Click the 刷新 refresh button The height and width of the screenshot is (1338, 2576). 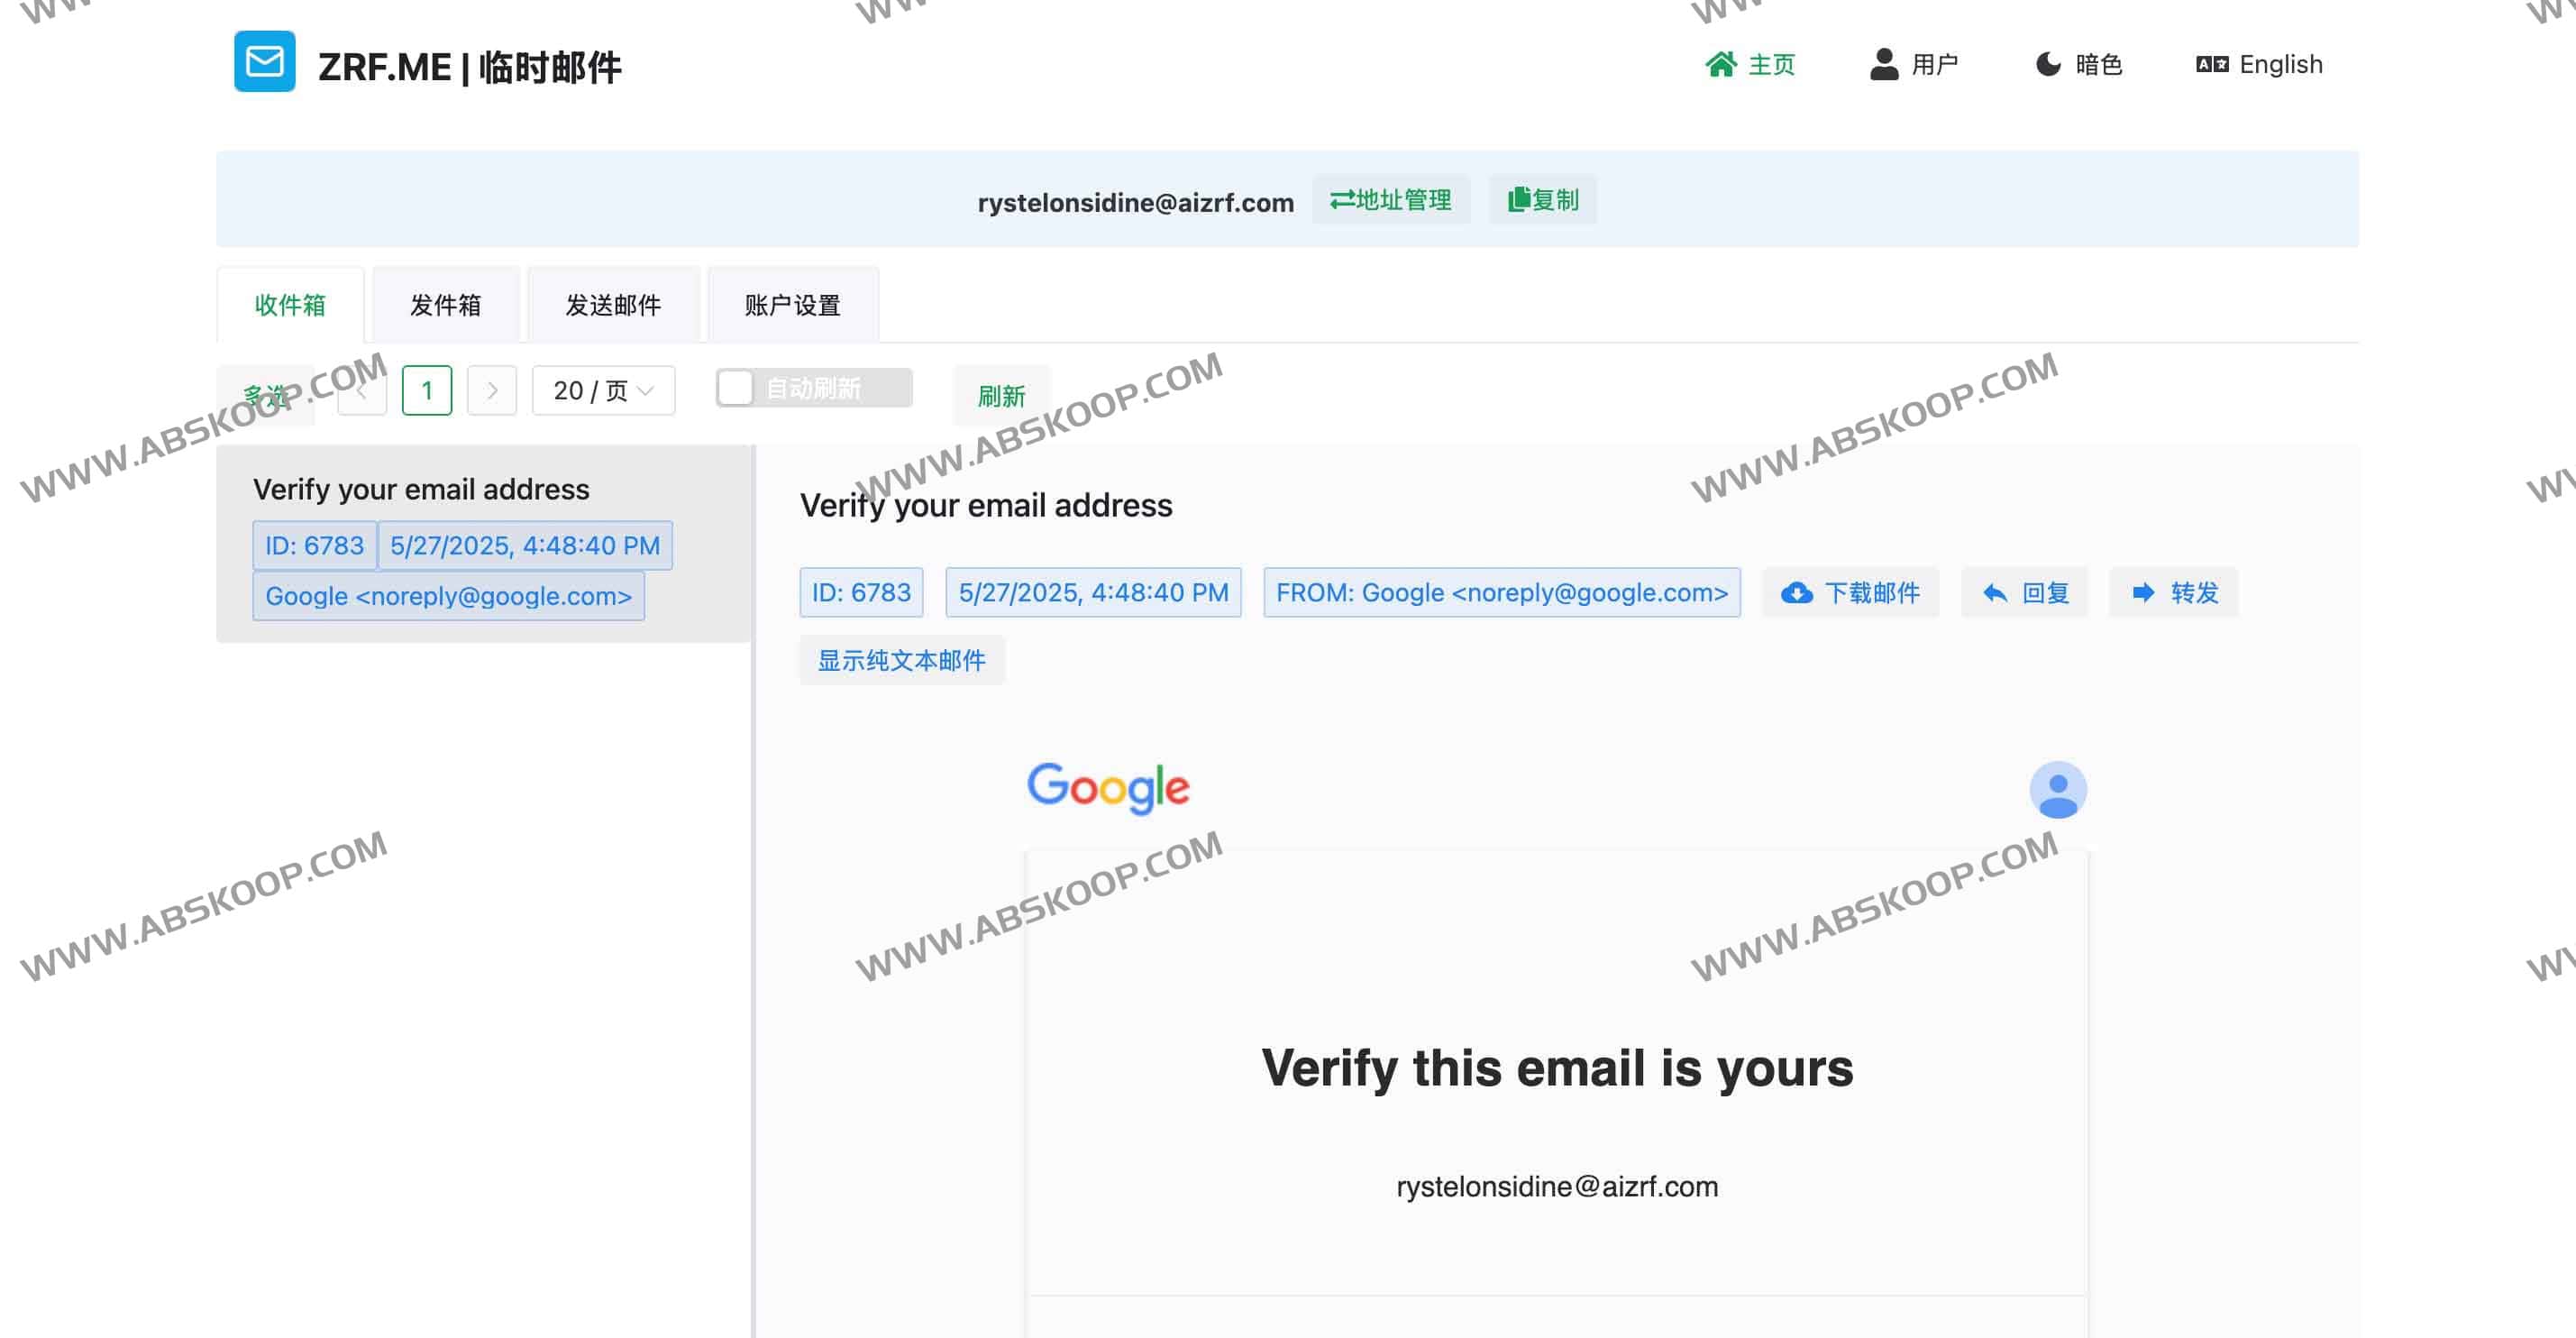[x=1001, y=396]
